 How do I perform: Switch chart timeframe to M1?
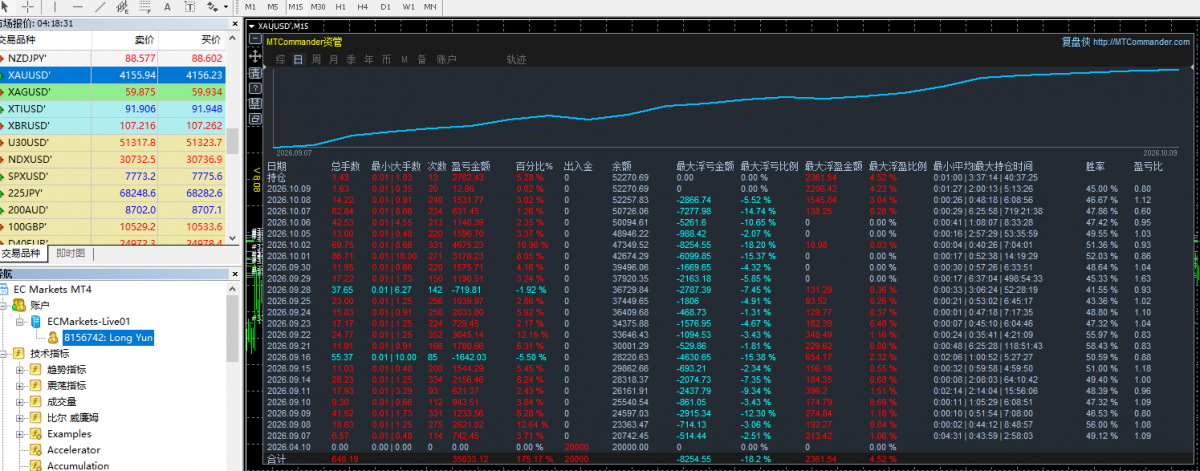click(x=250, y=7)
